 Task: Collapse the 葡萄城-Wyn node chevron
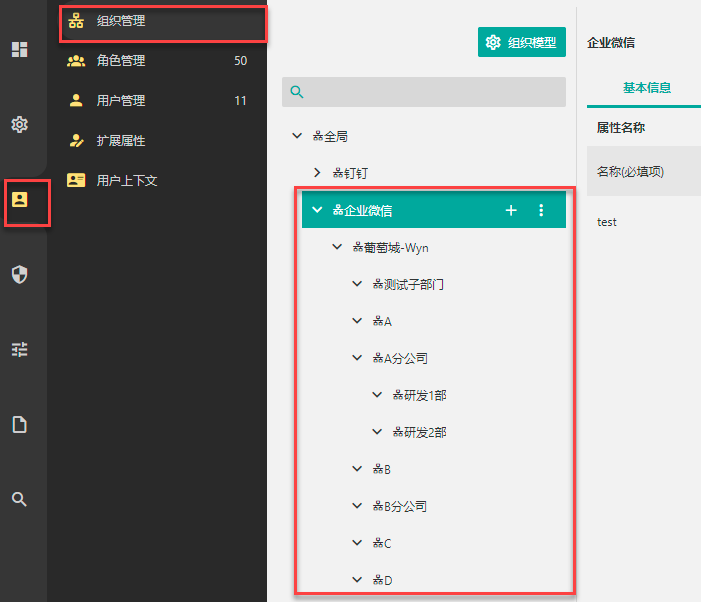(337, 247)
